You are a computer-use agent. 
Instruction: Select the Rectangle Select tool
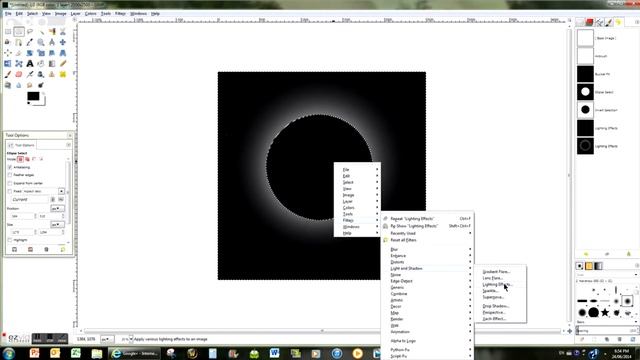8,31
